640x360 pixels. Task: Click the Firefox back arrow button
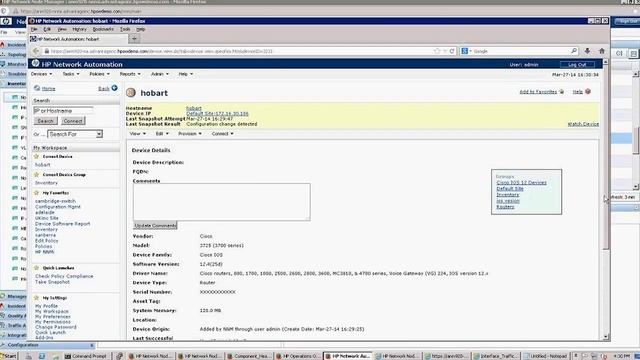tap(36, 51)
